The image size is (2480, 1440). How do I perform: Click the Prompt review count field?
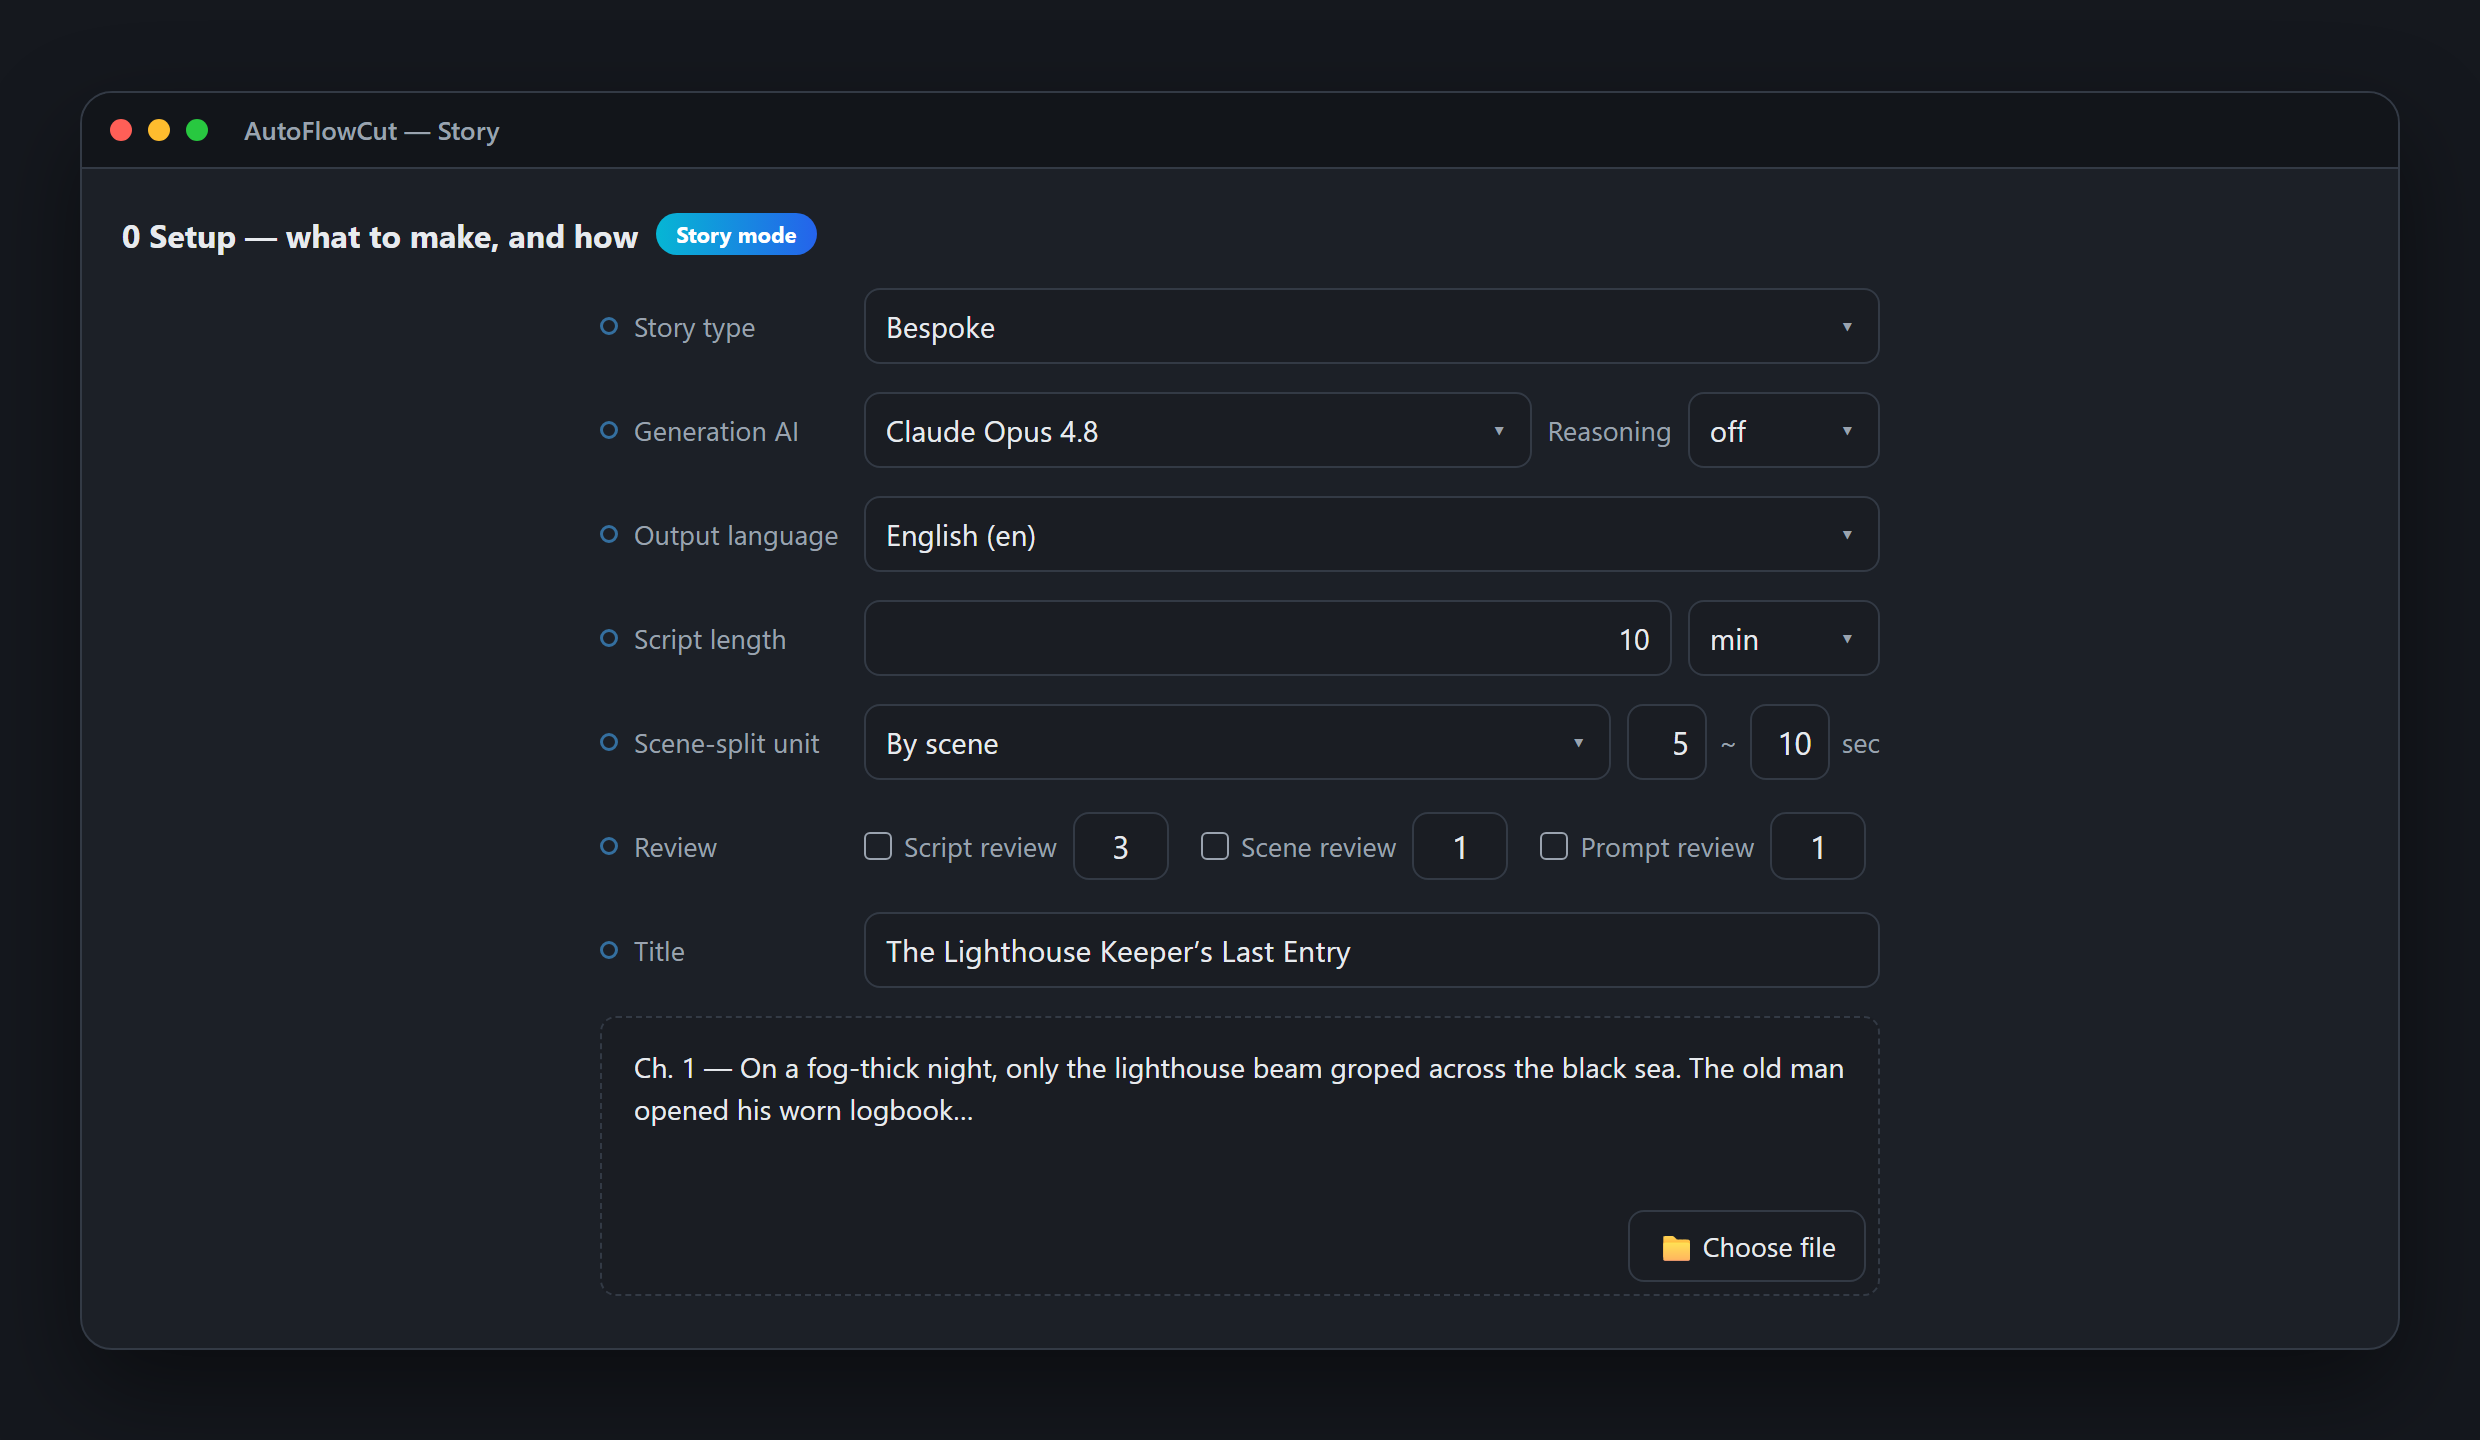[1818, 846]
